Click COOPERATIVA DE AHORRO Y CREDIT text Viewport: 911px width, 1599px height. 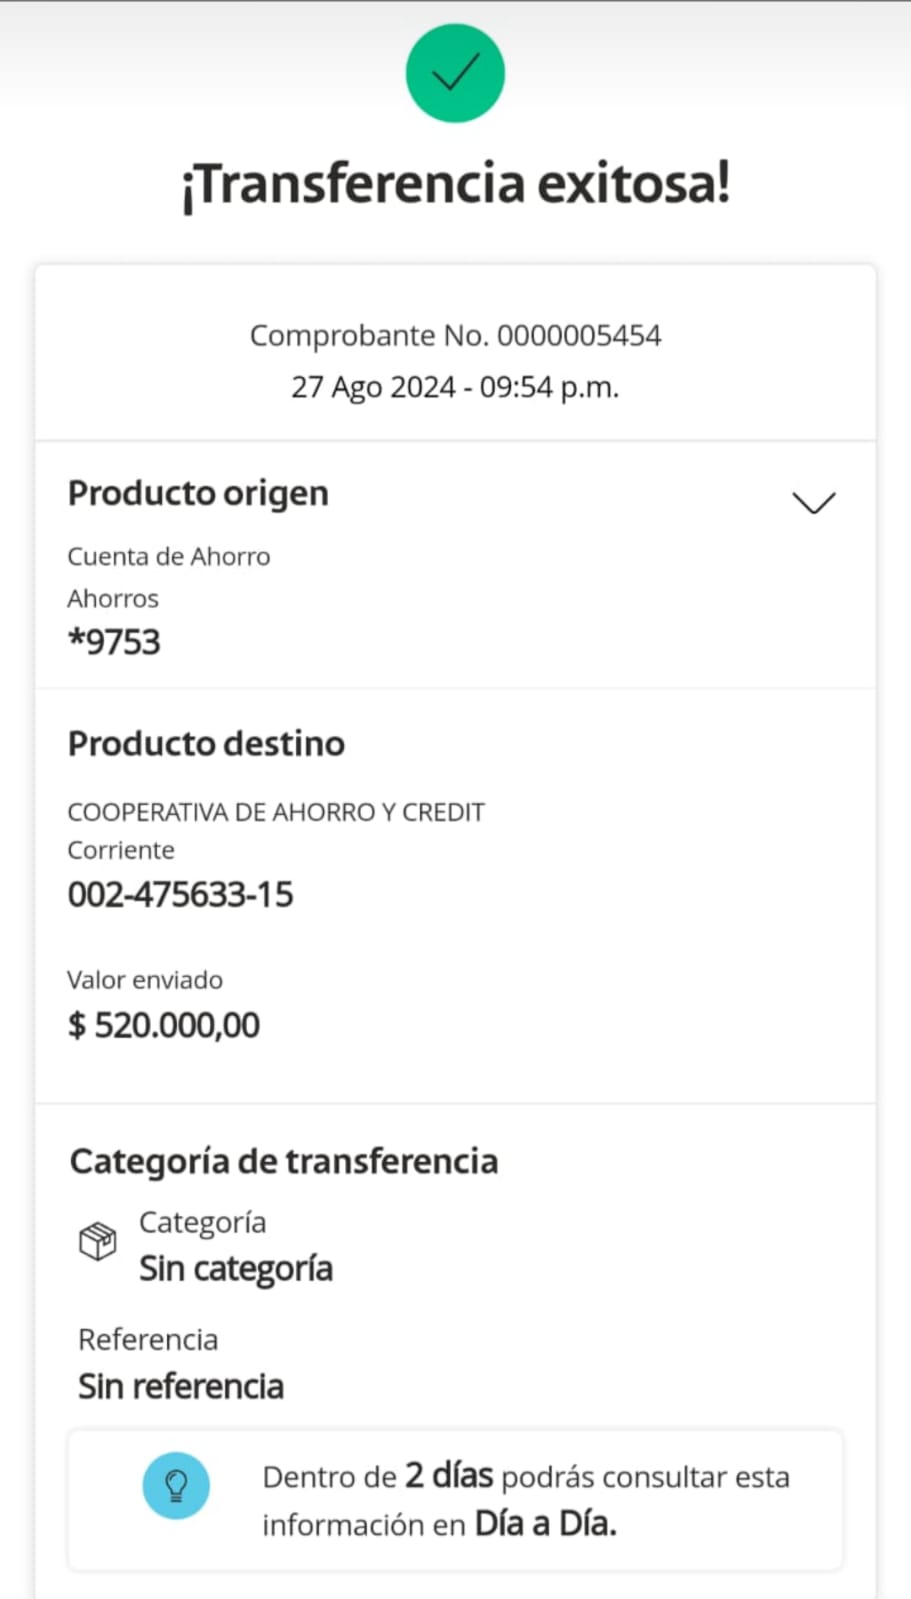pos(276,812)
